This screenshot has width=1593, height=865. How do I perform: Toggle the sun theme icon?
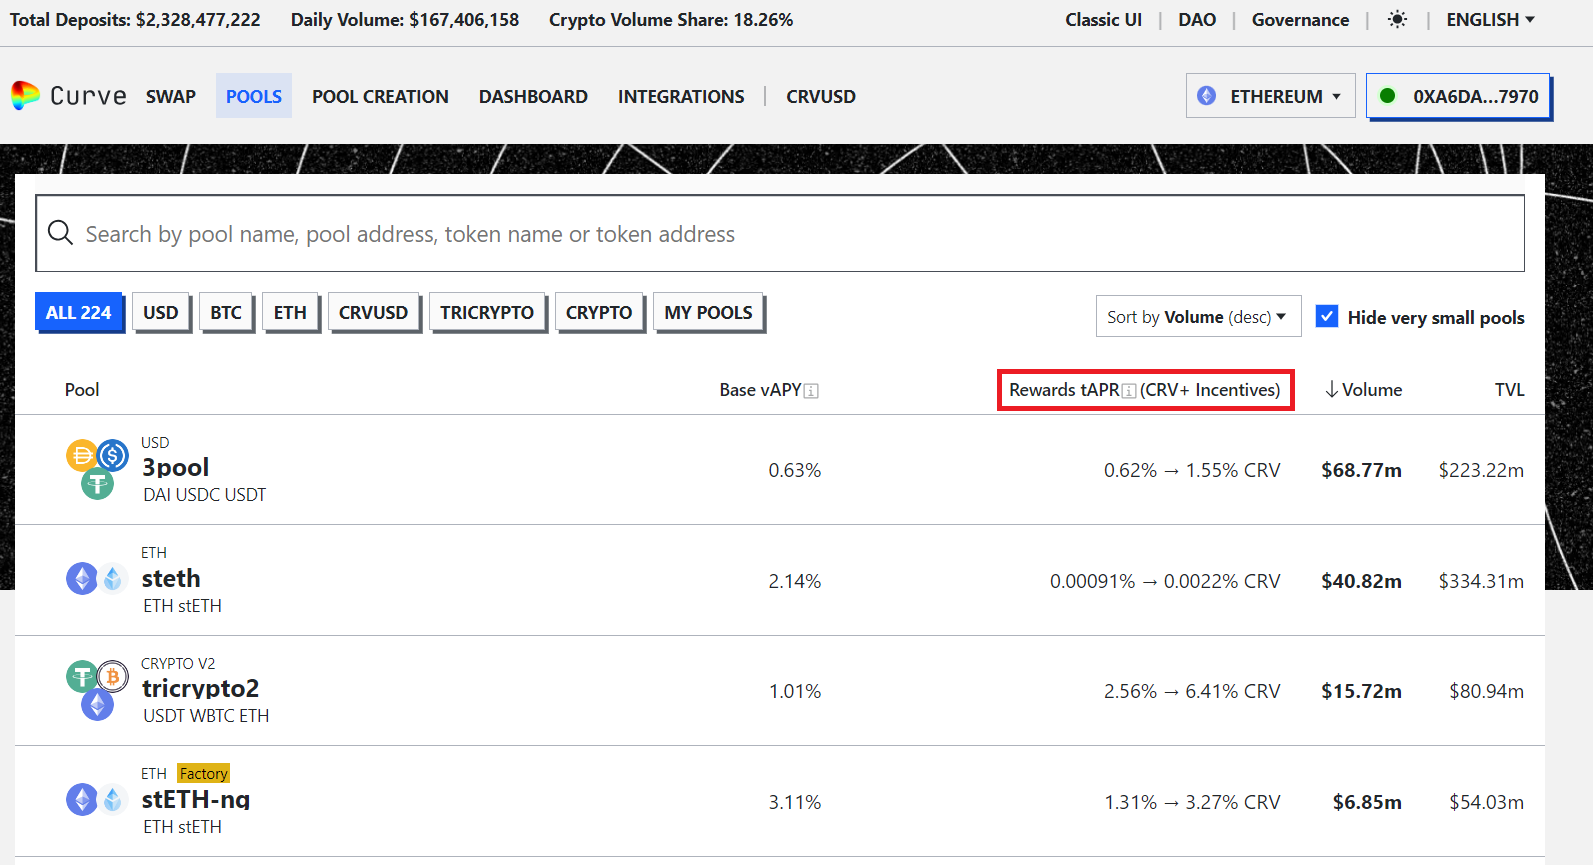click(x=1397, y=20)
